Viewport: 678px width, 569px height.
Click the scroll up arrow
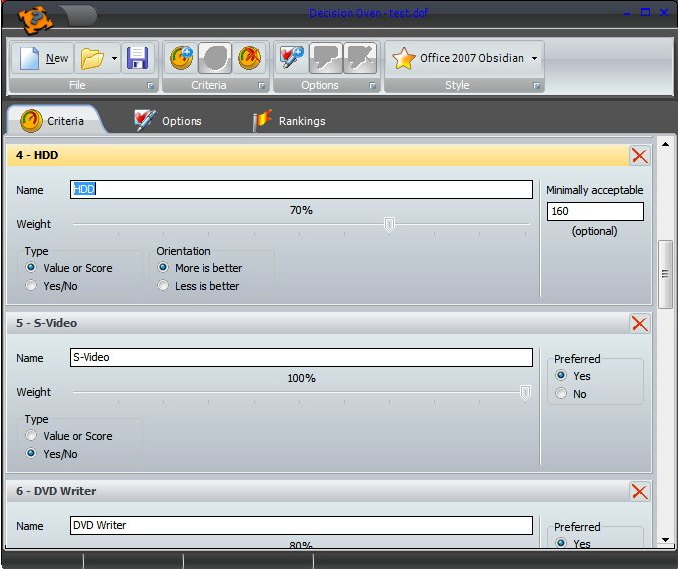pos(665,144)
